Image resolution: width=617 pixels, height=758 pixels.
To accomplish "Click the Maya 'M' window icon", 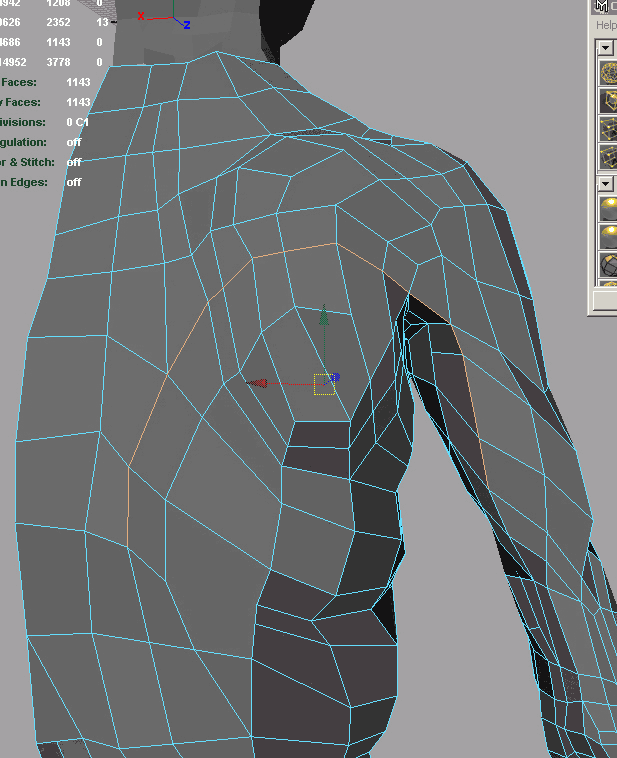I will pyautogui.click(x=603, y=7).
